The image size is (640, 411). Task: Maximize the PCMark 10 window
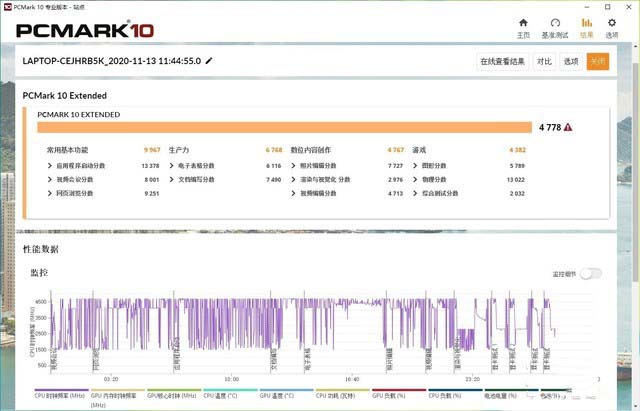(608, 7)
